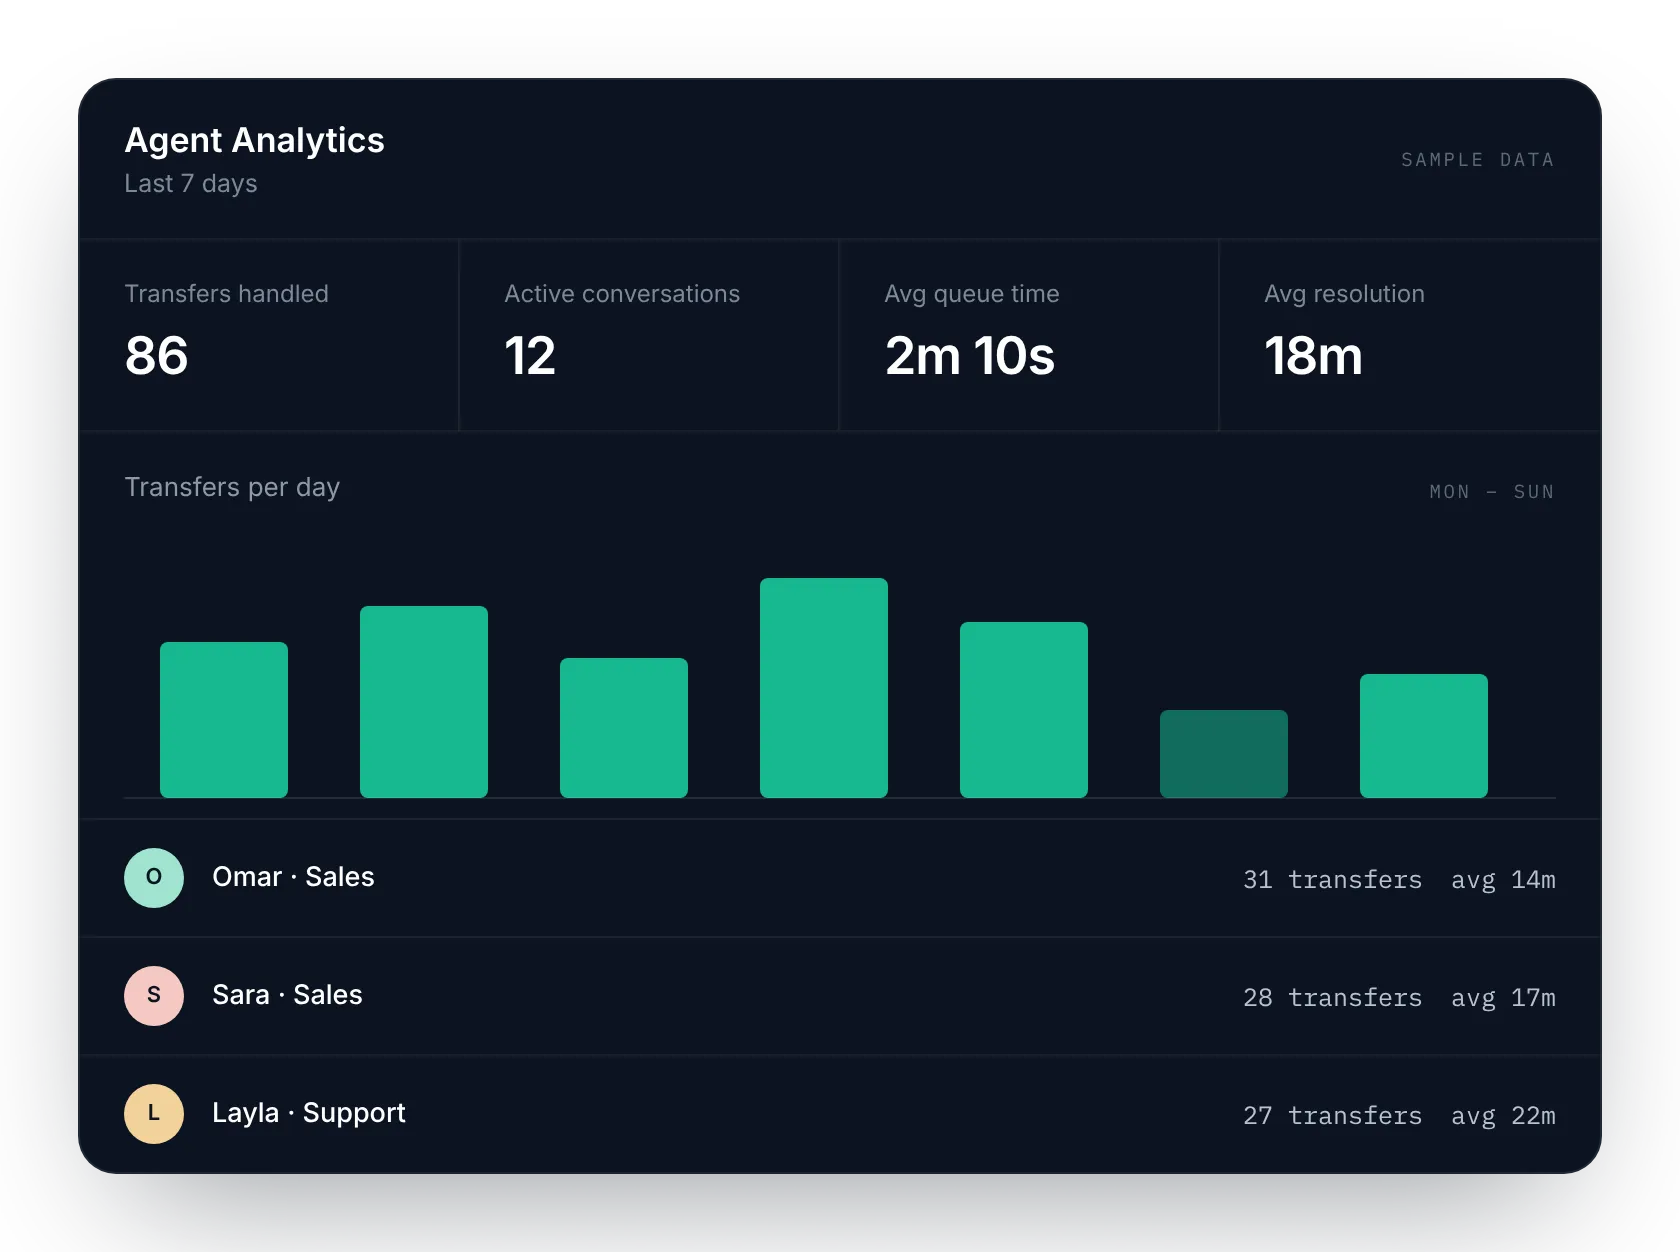Click the 'Agent Analytics' title
This screenshot has width=1680, height=1252.
(254, 141)
